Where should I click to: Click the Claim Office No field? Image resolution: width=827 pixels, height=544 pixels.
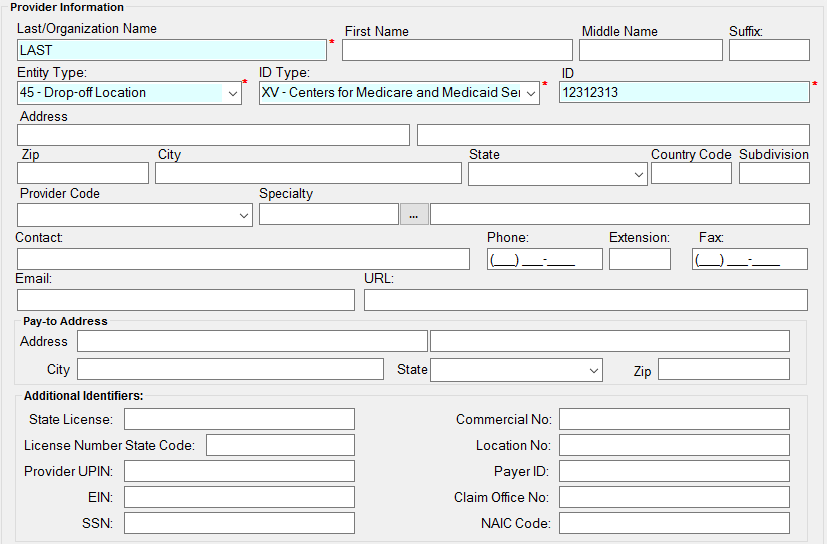point(675,497)
